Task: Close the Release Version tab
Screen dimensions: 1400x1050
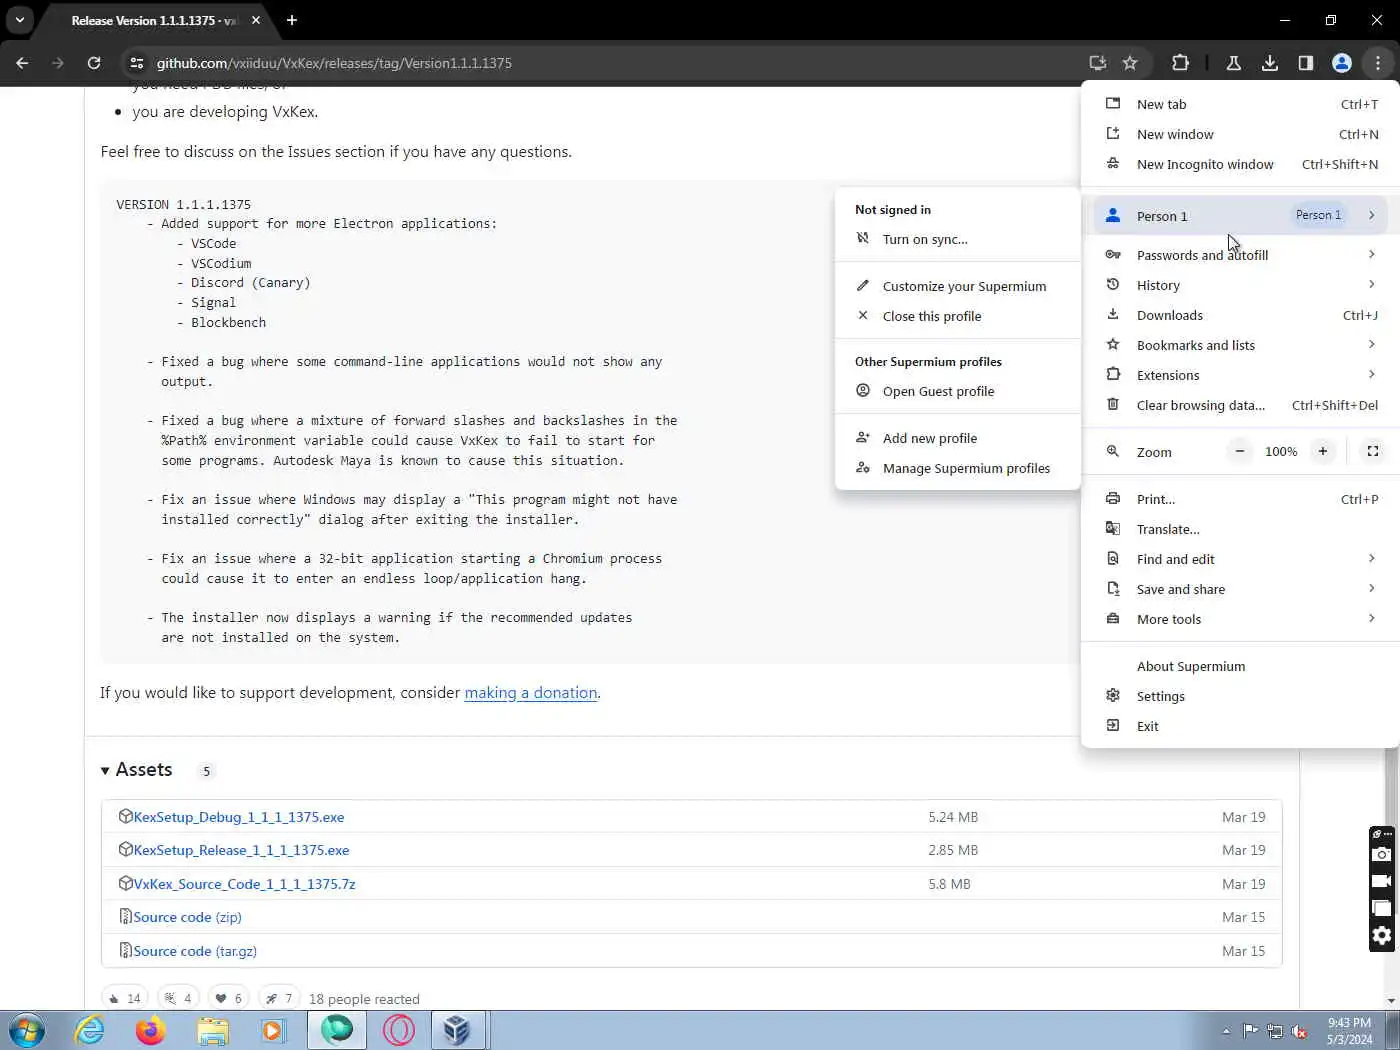Action: click(x=256, y=20)
